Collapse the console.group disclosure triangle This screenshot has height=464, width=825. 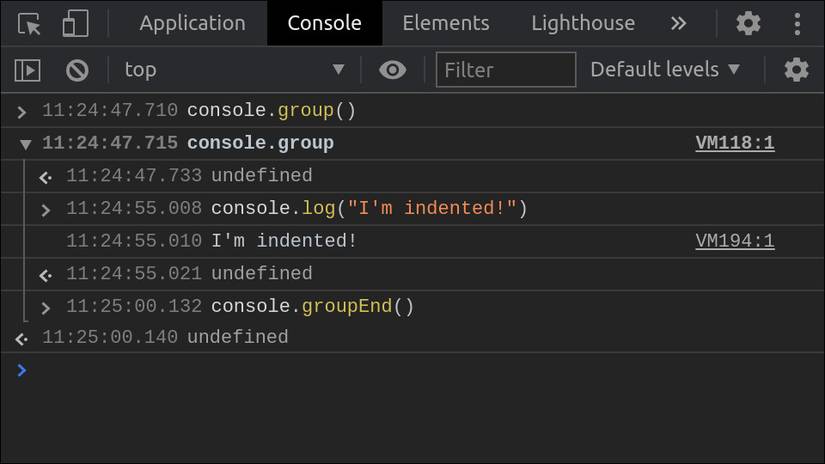coord(25,144)
